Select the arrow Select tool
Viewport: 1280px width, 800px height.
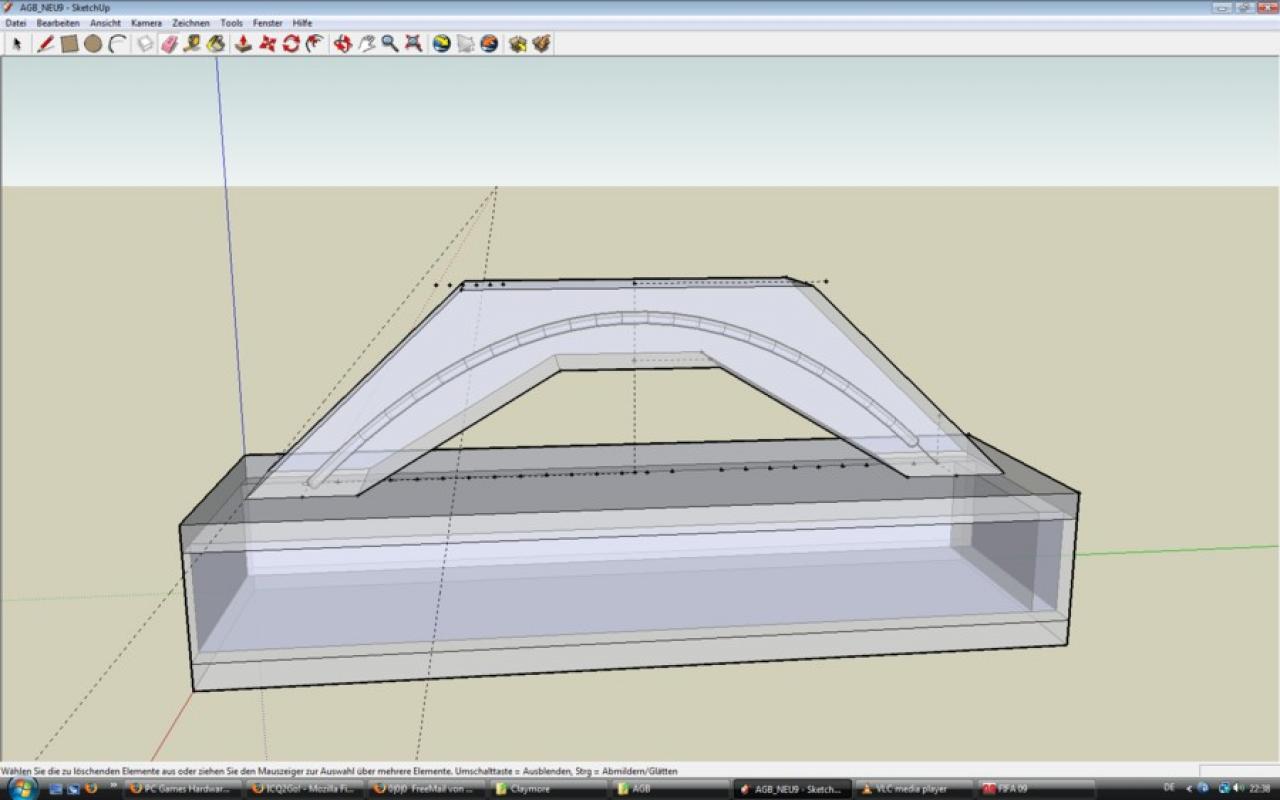(17, 44)
